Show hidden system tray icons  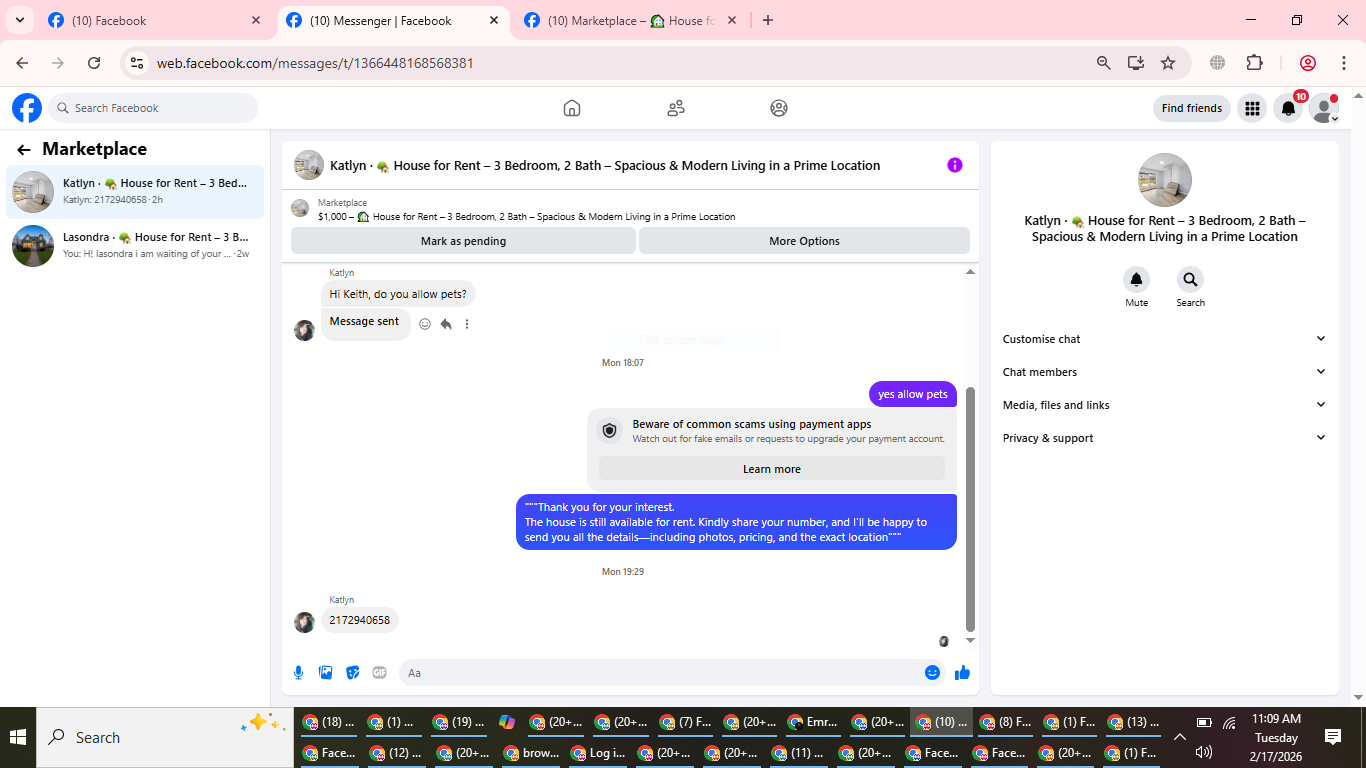[1179, 737]
